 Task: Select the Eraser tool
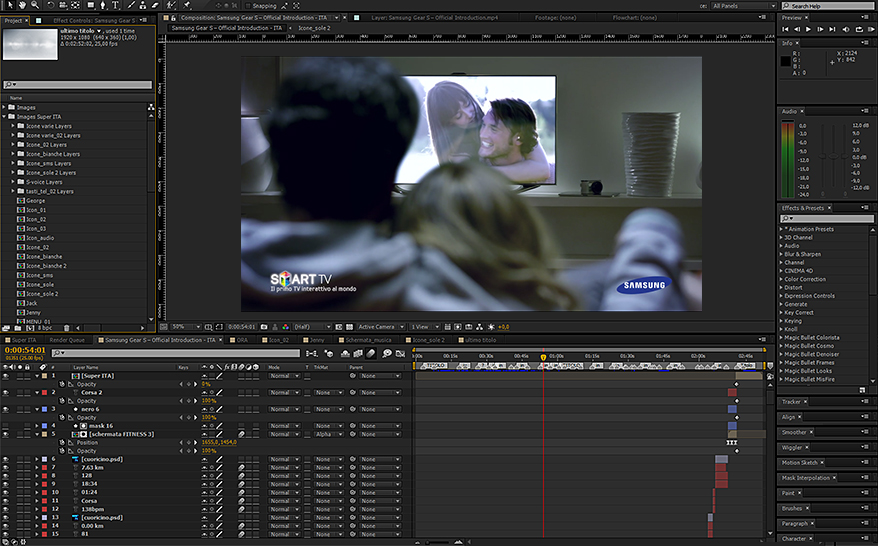click(155, 5)
